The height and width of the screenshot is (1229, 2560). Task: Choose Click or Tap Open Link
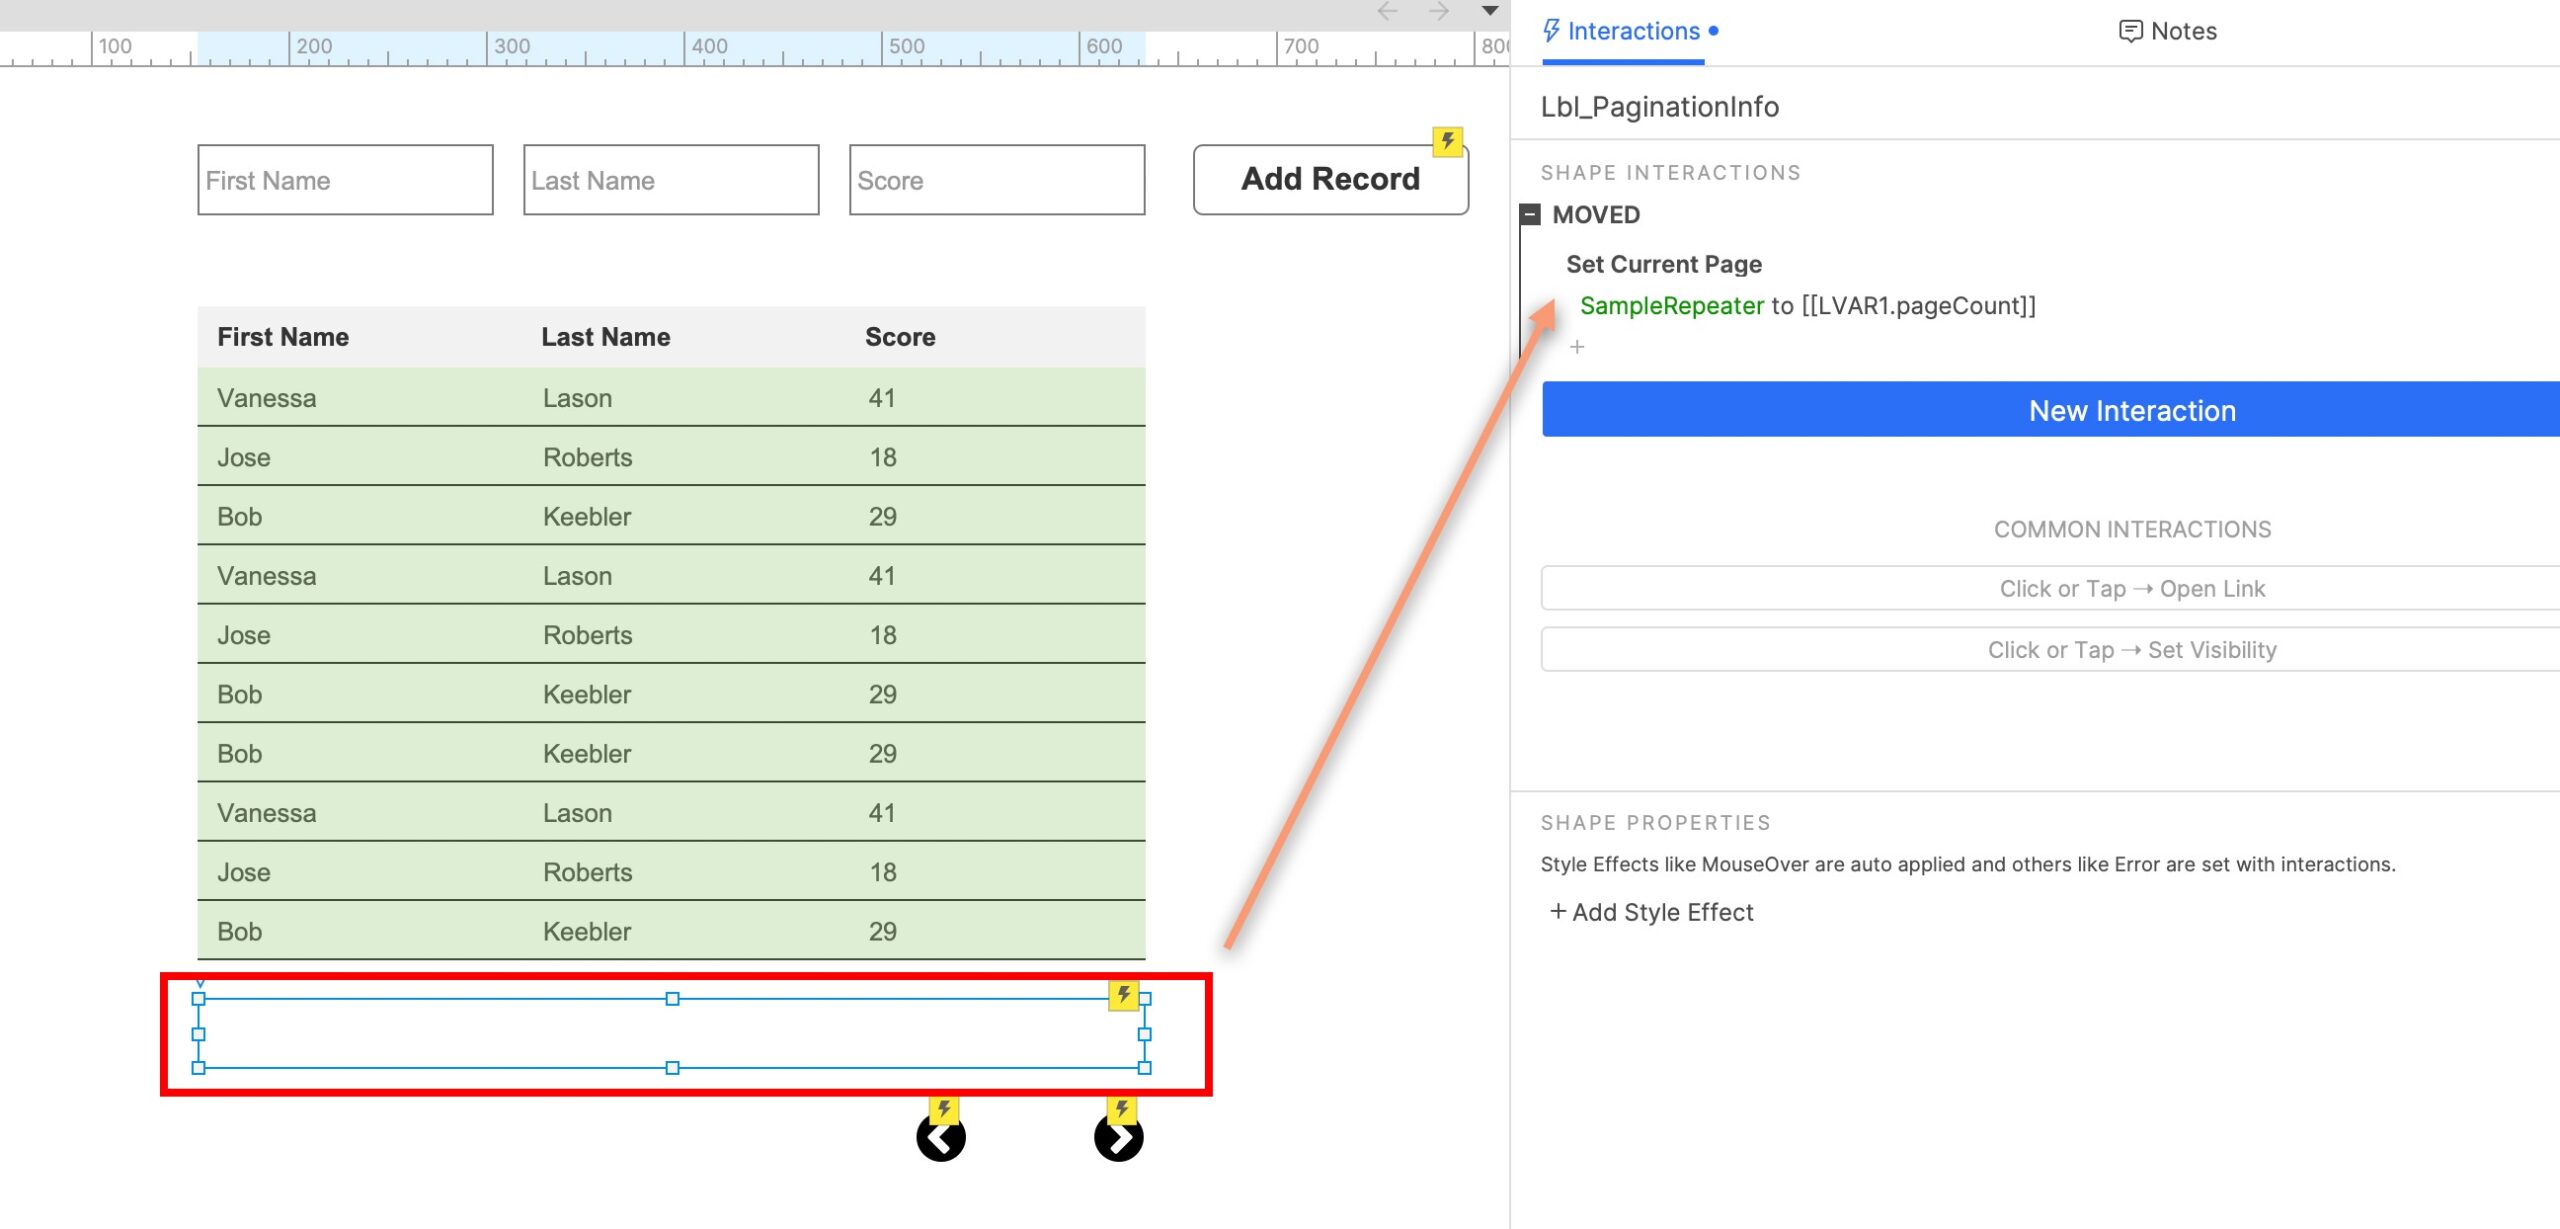coord(2050,588)
